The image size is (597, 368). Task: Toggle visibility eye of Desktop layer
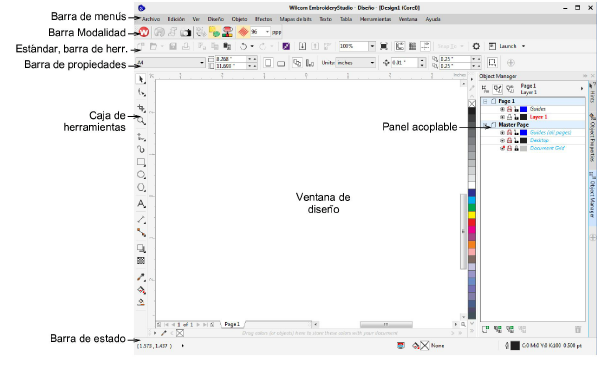click(x=502, y=141)
